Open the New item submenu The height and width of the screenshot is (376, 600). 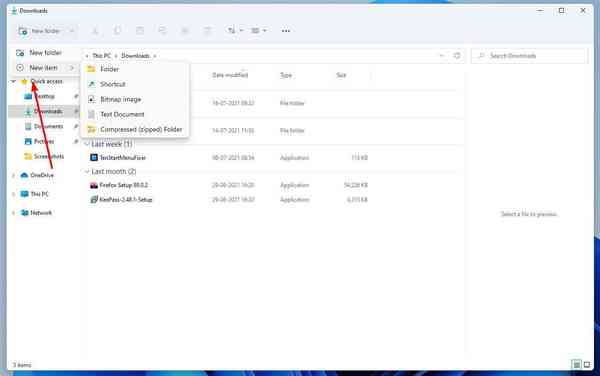click(46, 68)
